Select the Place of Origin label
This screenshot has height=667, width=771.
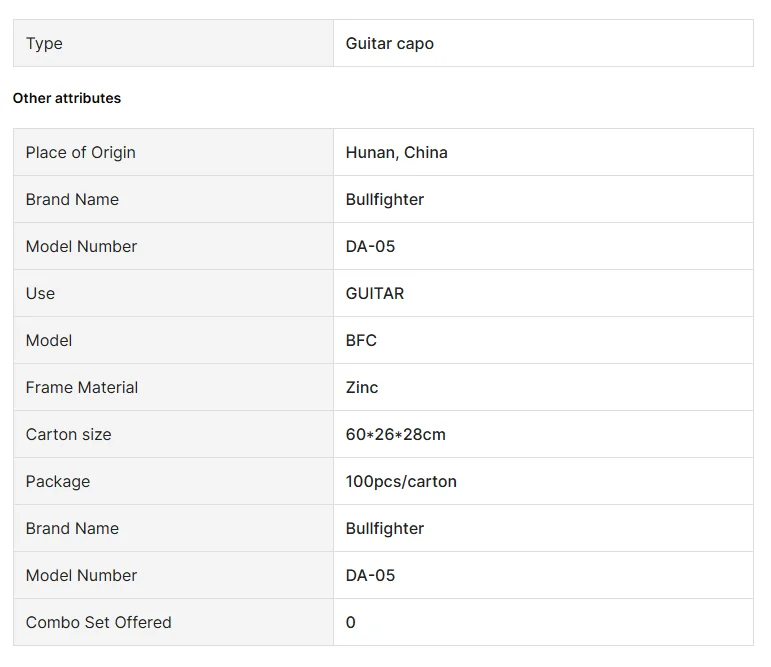(80, 153)
